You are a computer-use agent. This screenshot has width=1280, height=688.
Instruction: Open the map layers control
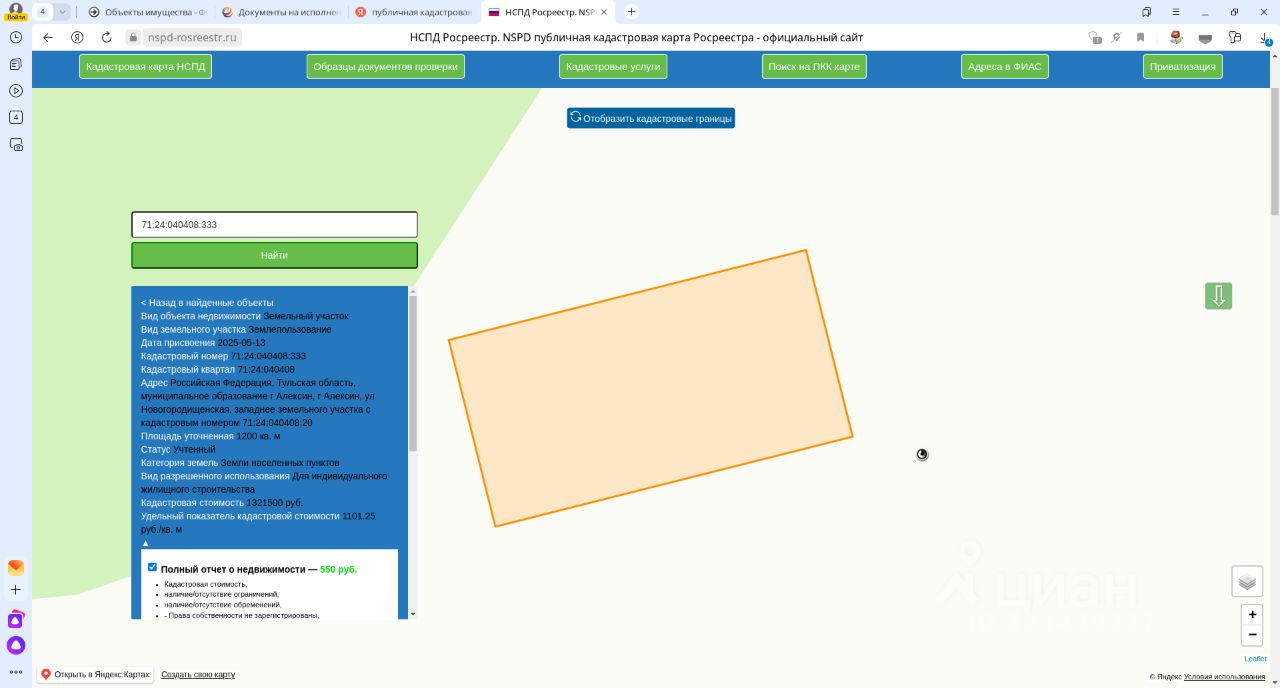tap(1247, 581)
